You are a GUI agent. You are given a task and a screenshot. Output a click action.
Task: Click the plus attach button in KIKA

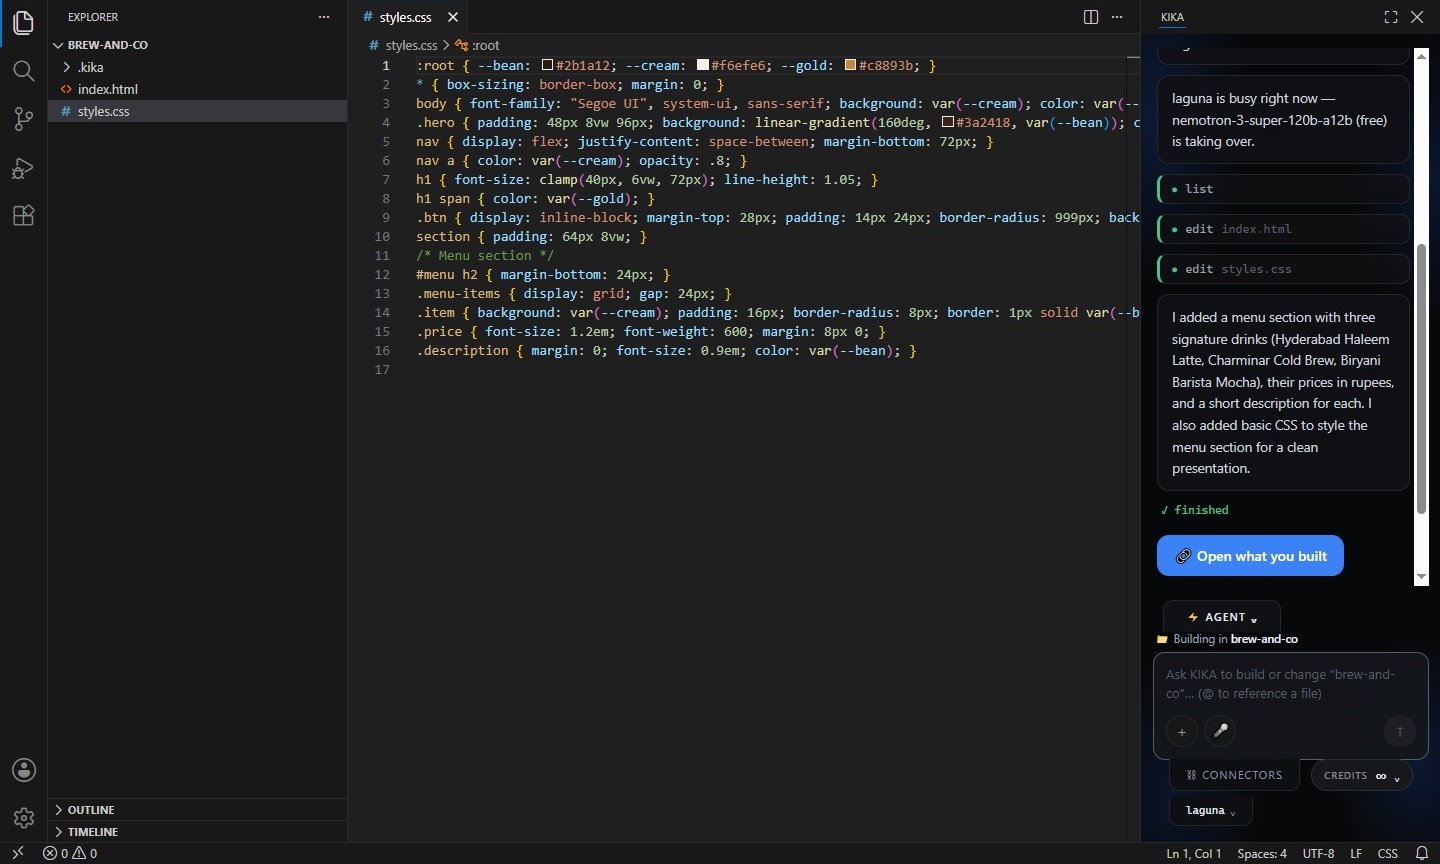1181,731
